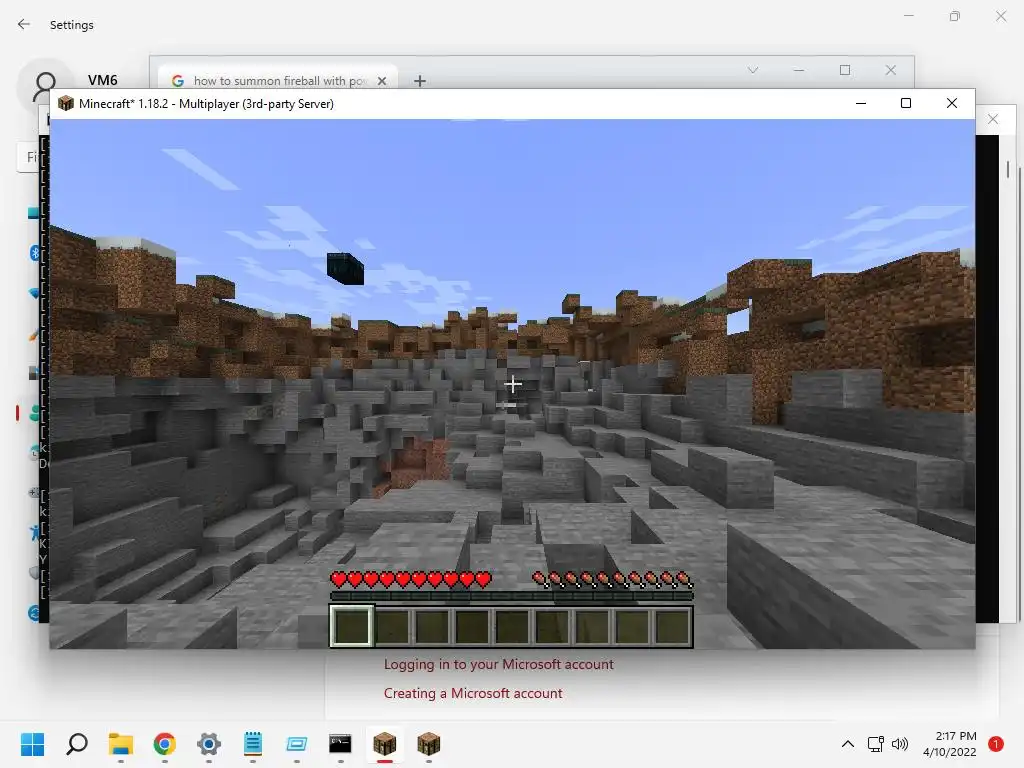1024x768 pixels.
Task: Open network status tray icon
Action: 876,744
